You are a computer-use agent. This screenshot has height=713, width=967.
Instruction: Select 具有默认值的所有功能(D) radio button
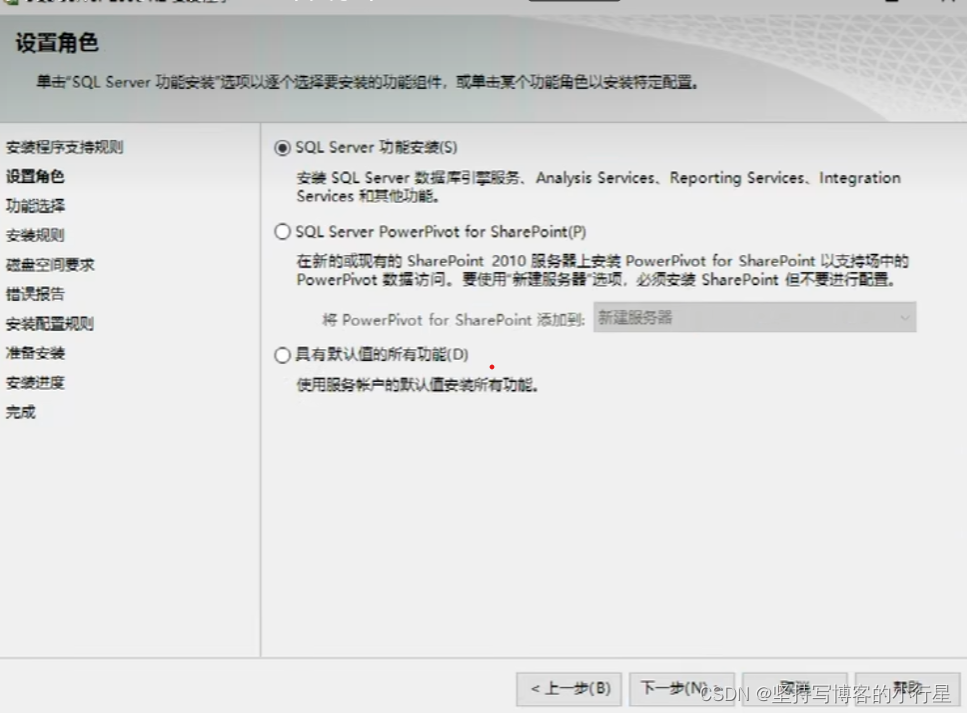(x=282, y=355)
